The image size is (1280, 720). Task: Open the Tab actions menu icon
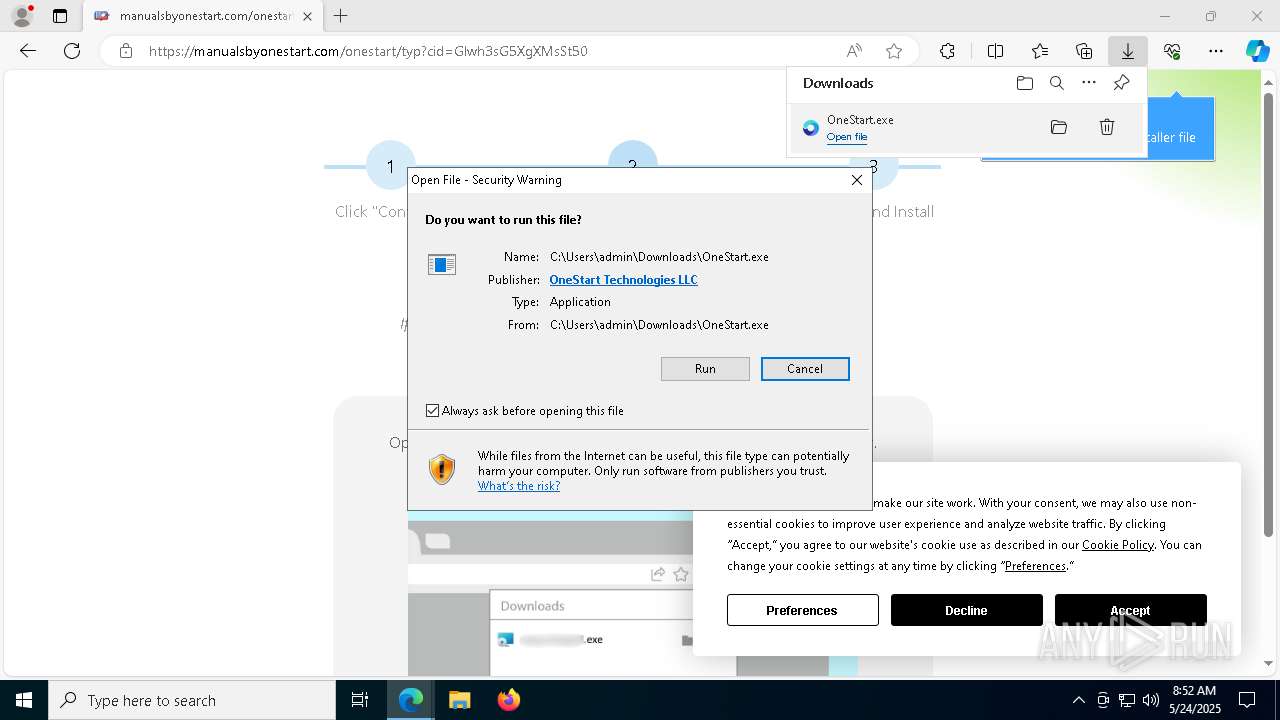pos(60,16)
